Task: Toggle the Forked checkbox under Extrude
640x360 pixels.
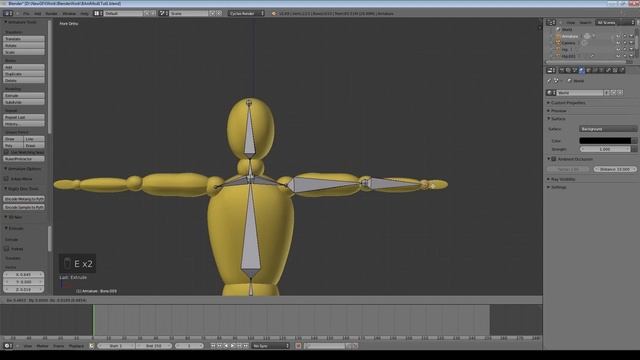Action: (7, 249)
